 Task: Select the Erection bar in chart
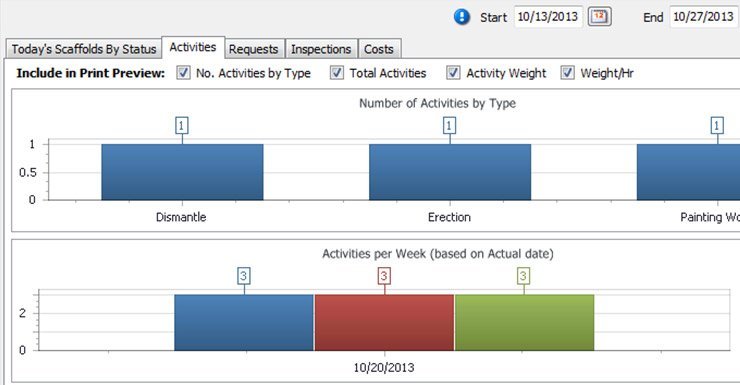click(x=450, y=172)
